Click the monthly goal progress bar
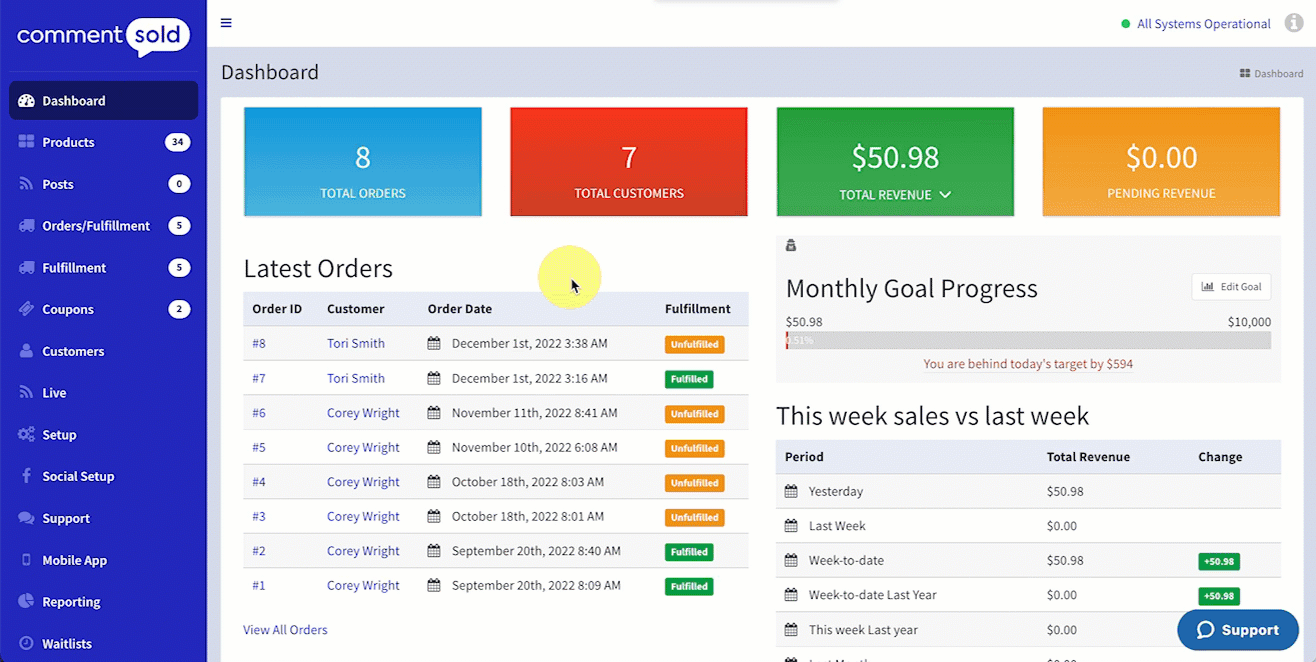The height and width of the screenshot is (662, 1316). [1028, 340]
